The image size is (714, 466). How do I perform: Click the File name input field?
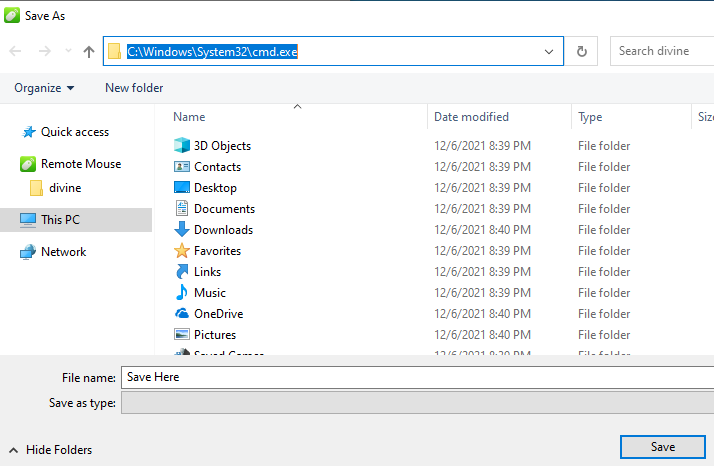(417, 377)
